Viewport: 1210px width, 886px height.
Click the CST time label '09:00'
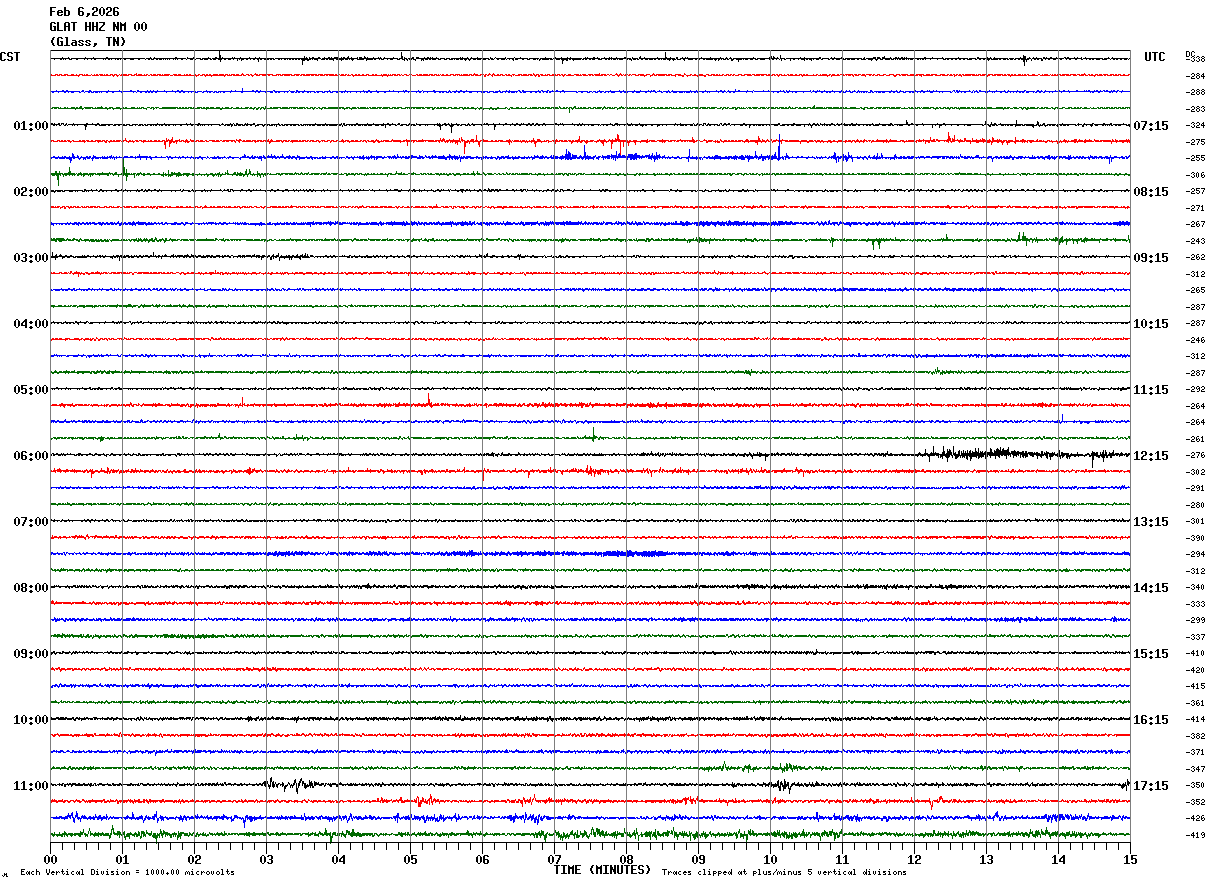(31, 654)
